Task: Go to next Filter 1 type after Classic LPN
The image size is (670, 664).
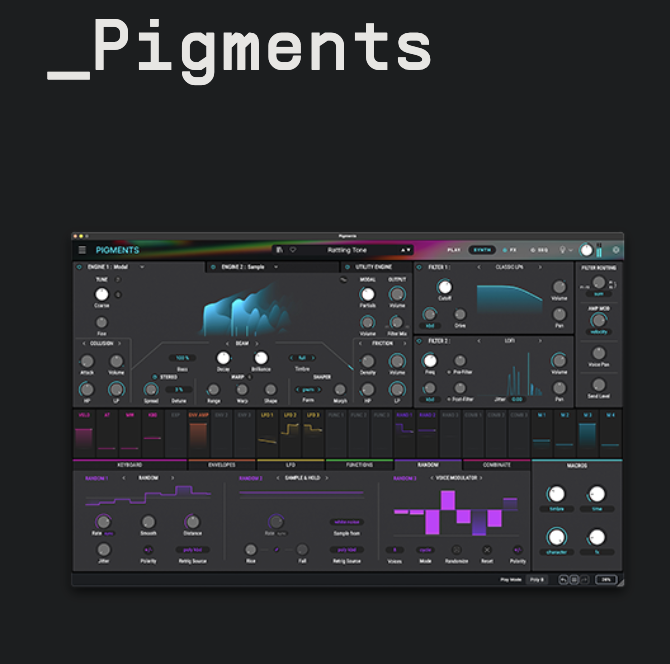Action: tap(540, 267)
